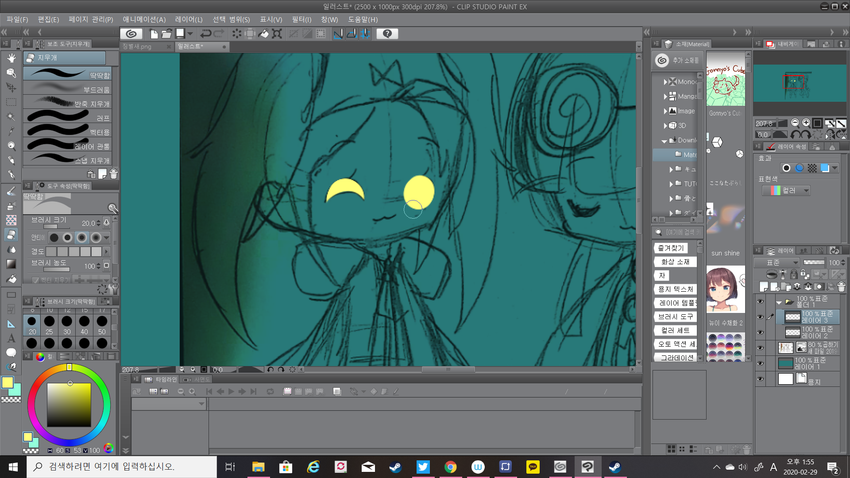Click the Open file icon
This screenshot has width=850, height=478.
pos(166,34)
